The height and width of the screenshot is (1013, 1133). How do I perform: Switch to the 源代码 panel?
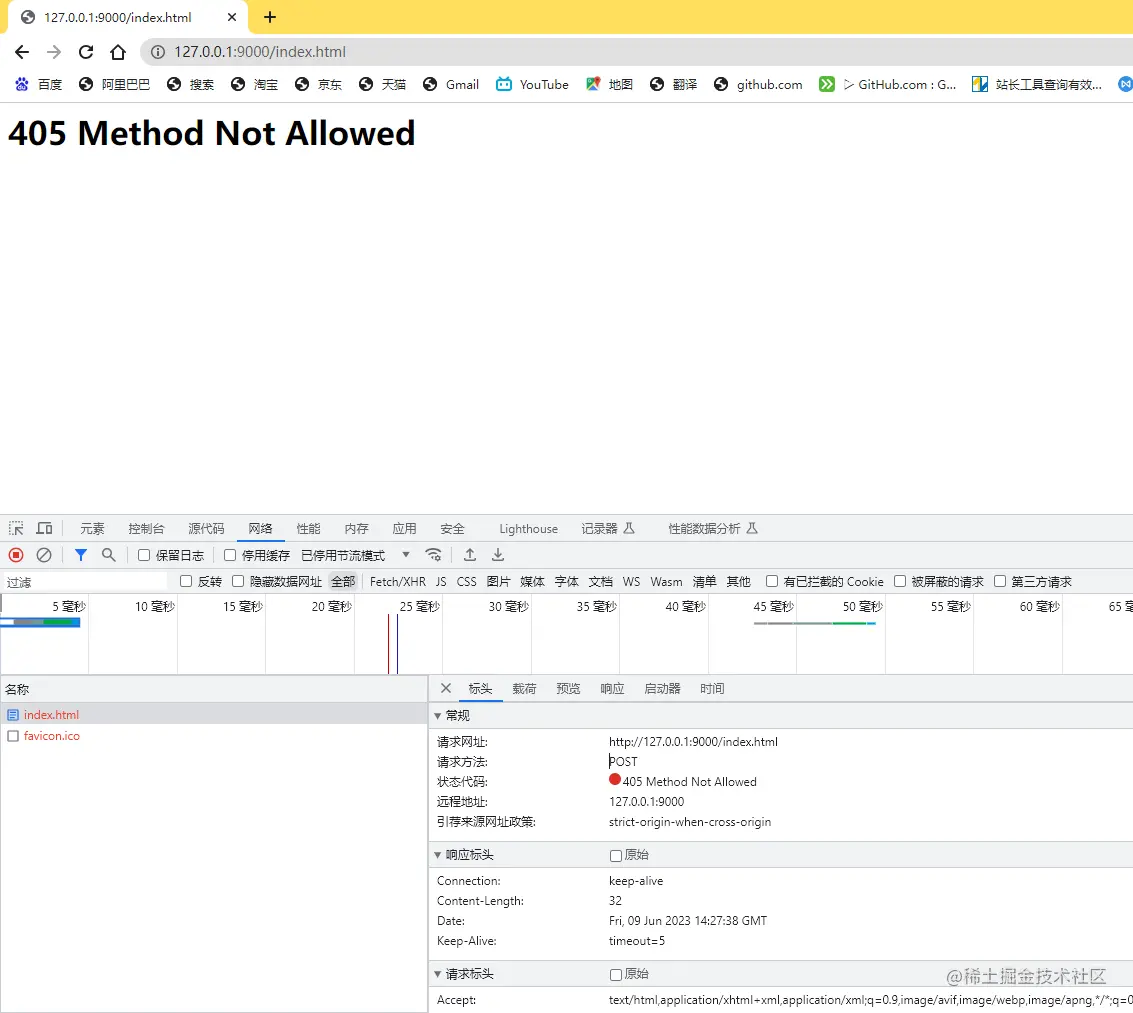[x=206, y=528]
